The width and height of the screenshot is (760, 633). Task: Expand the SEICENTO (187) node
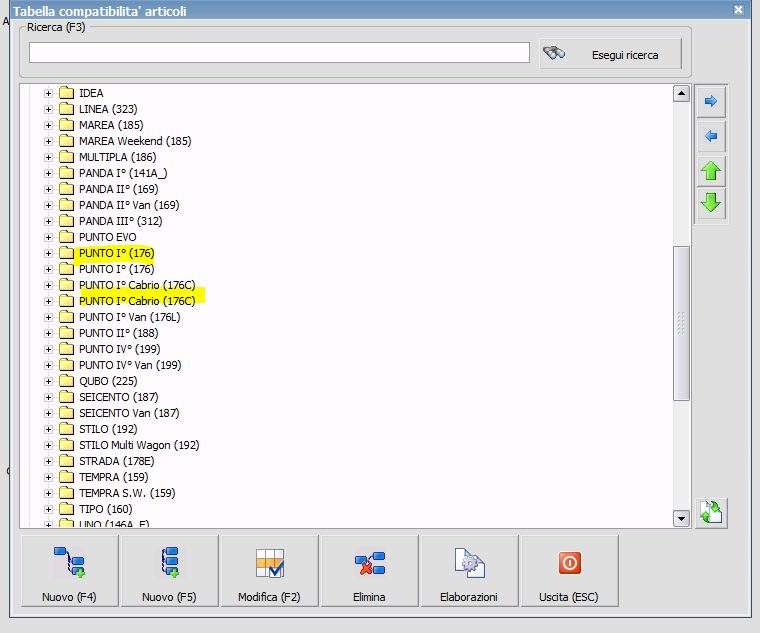coord(48,397)
